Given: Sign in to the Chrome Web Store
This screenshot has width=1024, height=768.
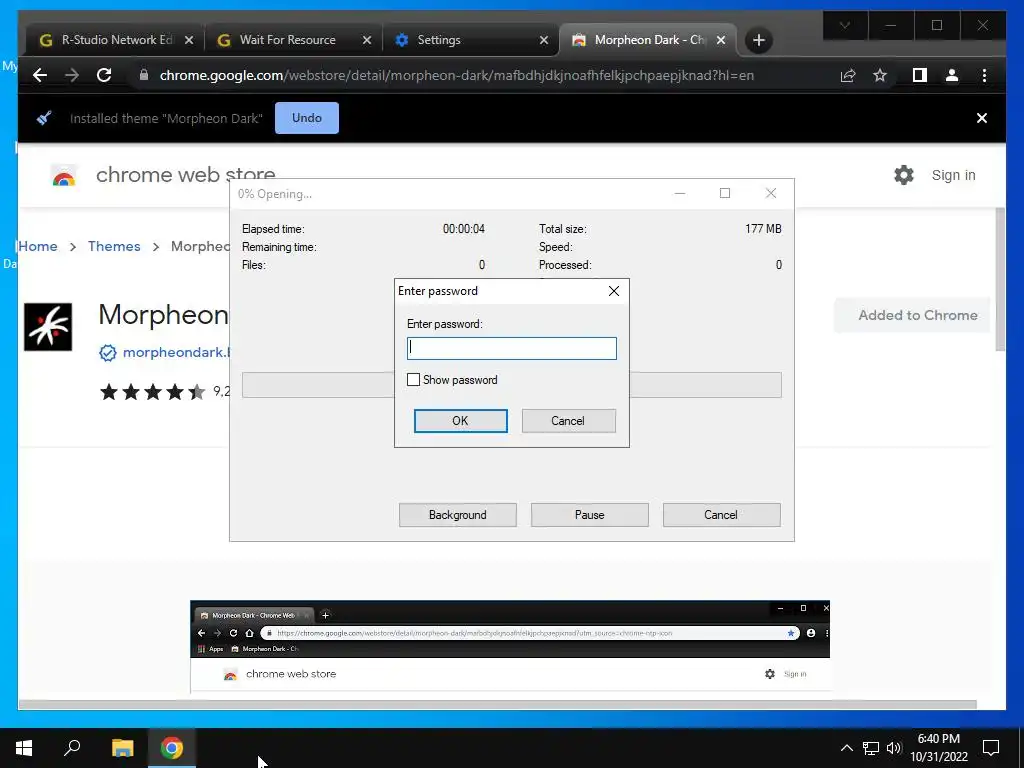Looking at the screenshot, I should [953, 175].
